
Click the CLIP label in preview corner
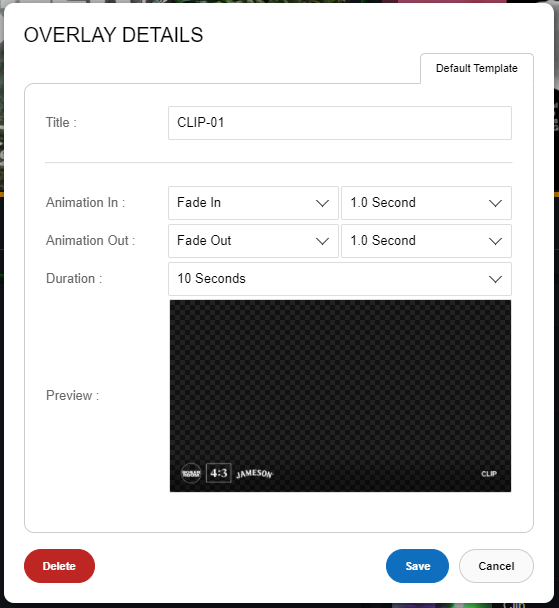point(489,474)
